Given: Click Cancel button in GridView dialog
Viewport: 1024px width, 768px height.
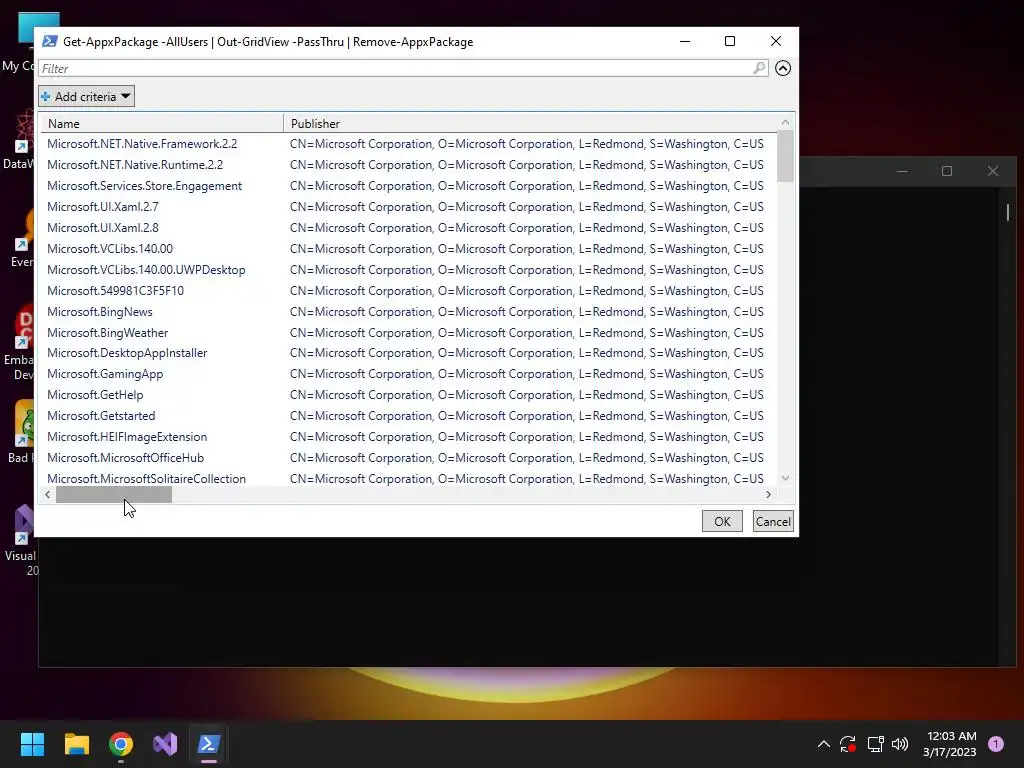Looking at the screenshot, I should coord(773,521).
